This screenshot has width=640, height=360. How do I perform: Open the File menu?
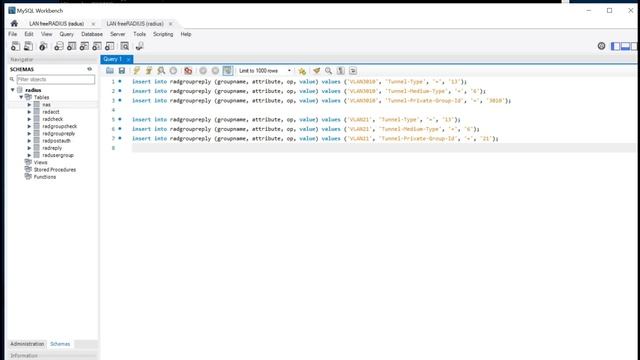(13, 34)
